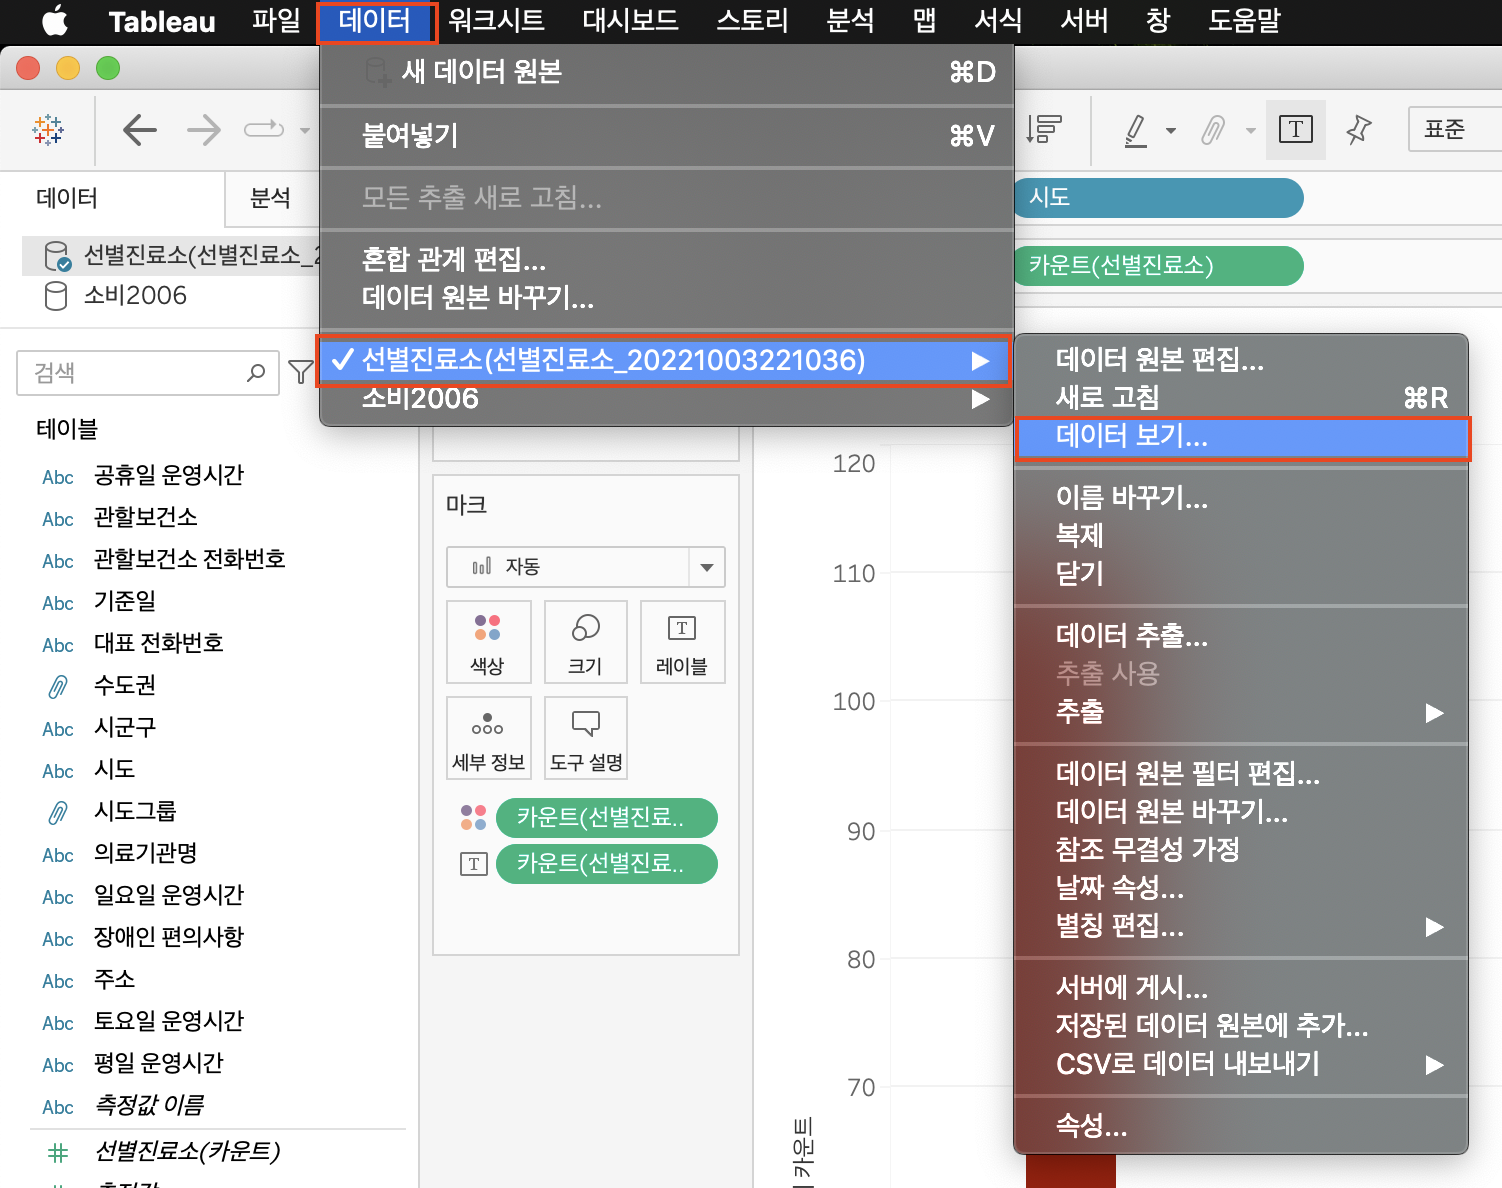Select the 소비2006 data source in pane
This screenshot has width=1502, height=1188.
point(135,296)
